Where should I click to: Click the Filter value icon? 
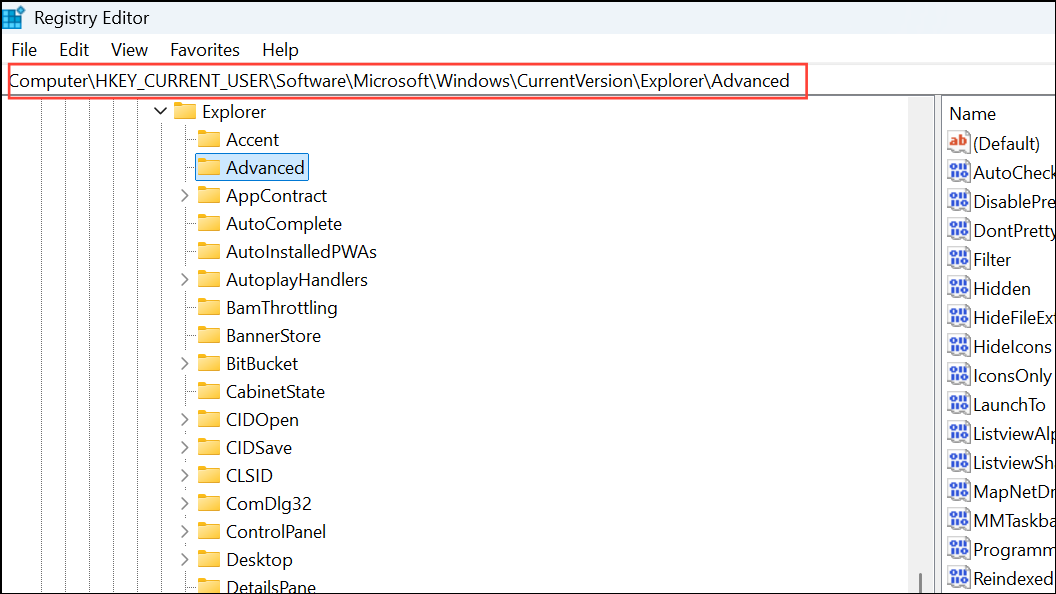click(957, 259)
